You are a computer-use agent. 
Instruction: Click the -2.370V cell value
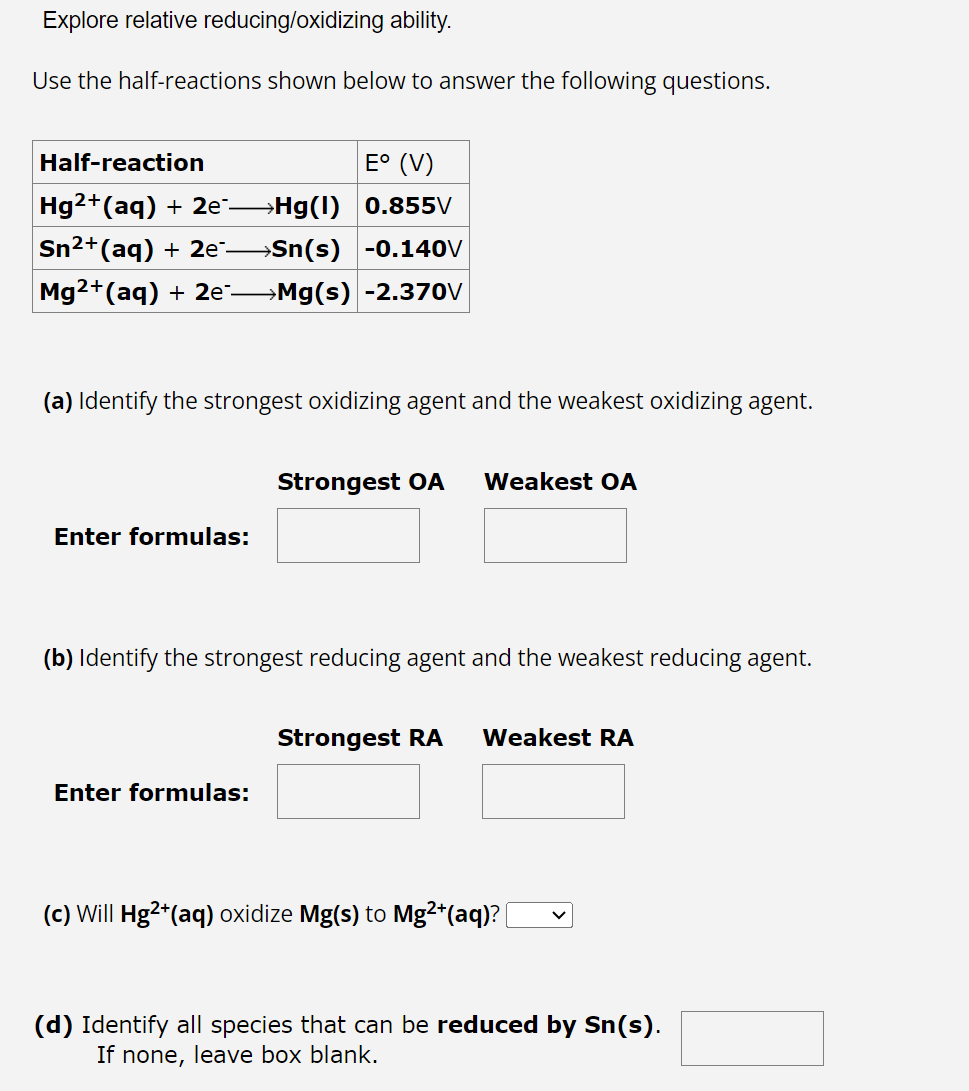click(411, 290)
